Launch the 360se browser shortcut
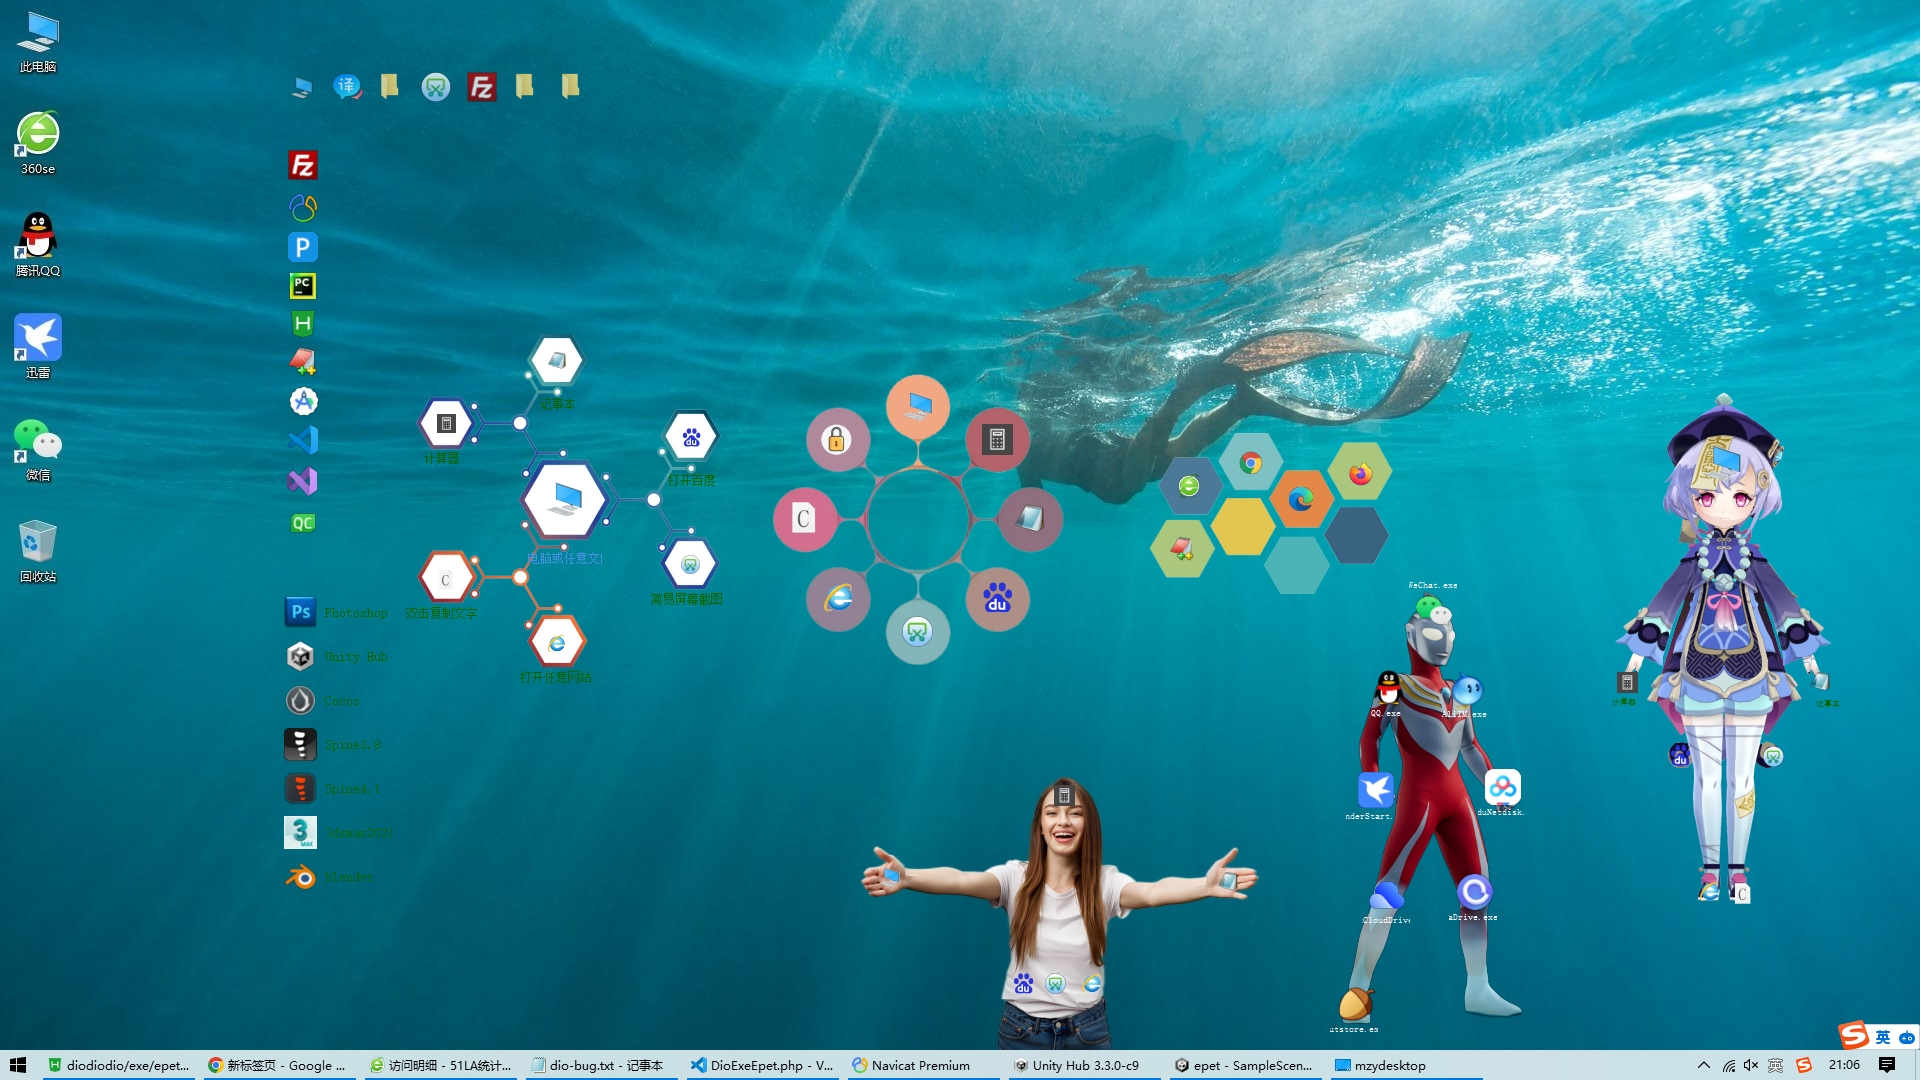The width and height of the screenshot is (1920, 1080). click(x=38, y=143)
